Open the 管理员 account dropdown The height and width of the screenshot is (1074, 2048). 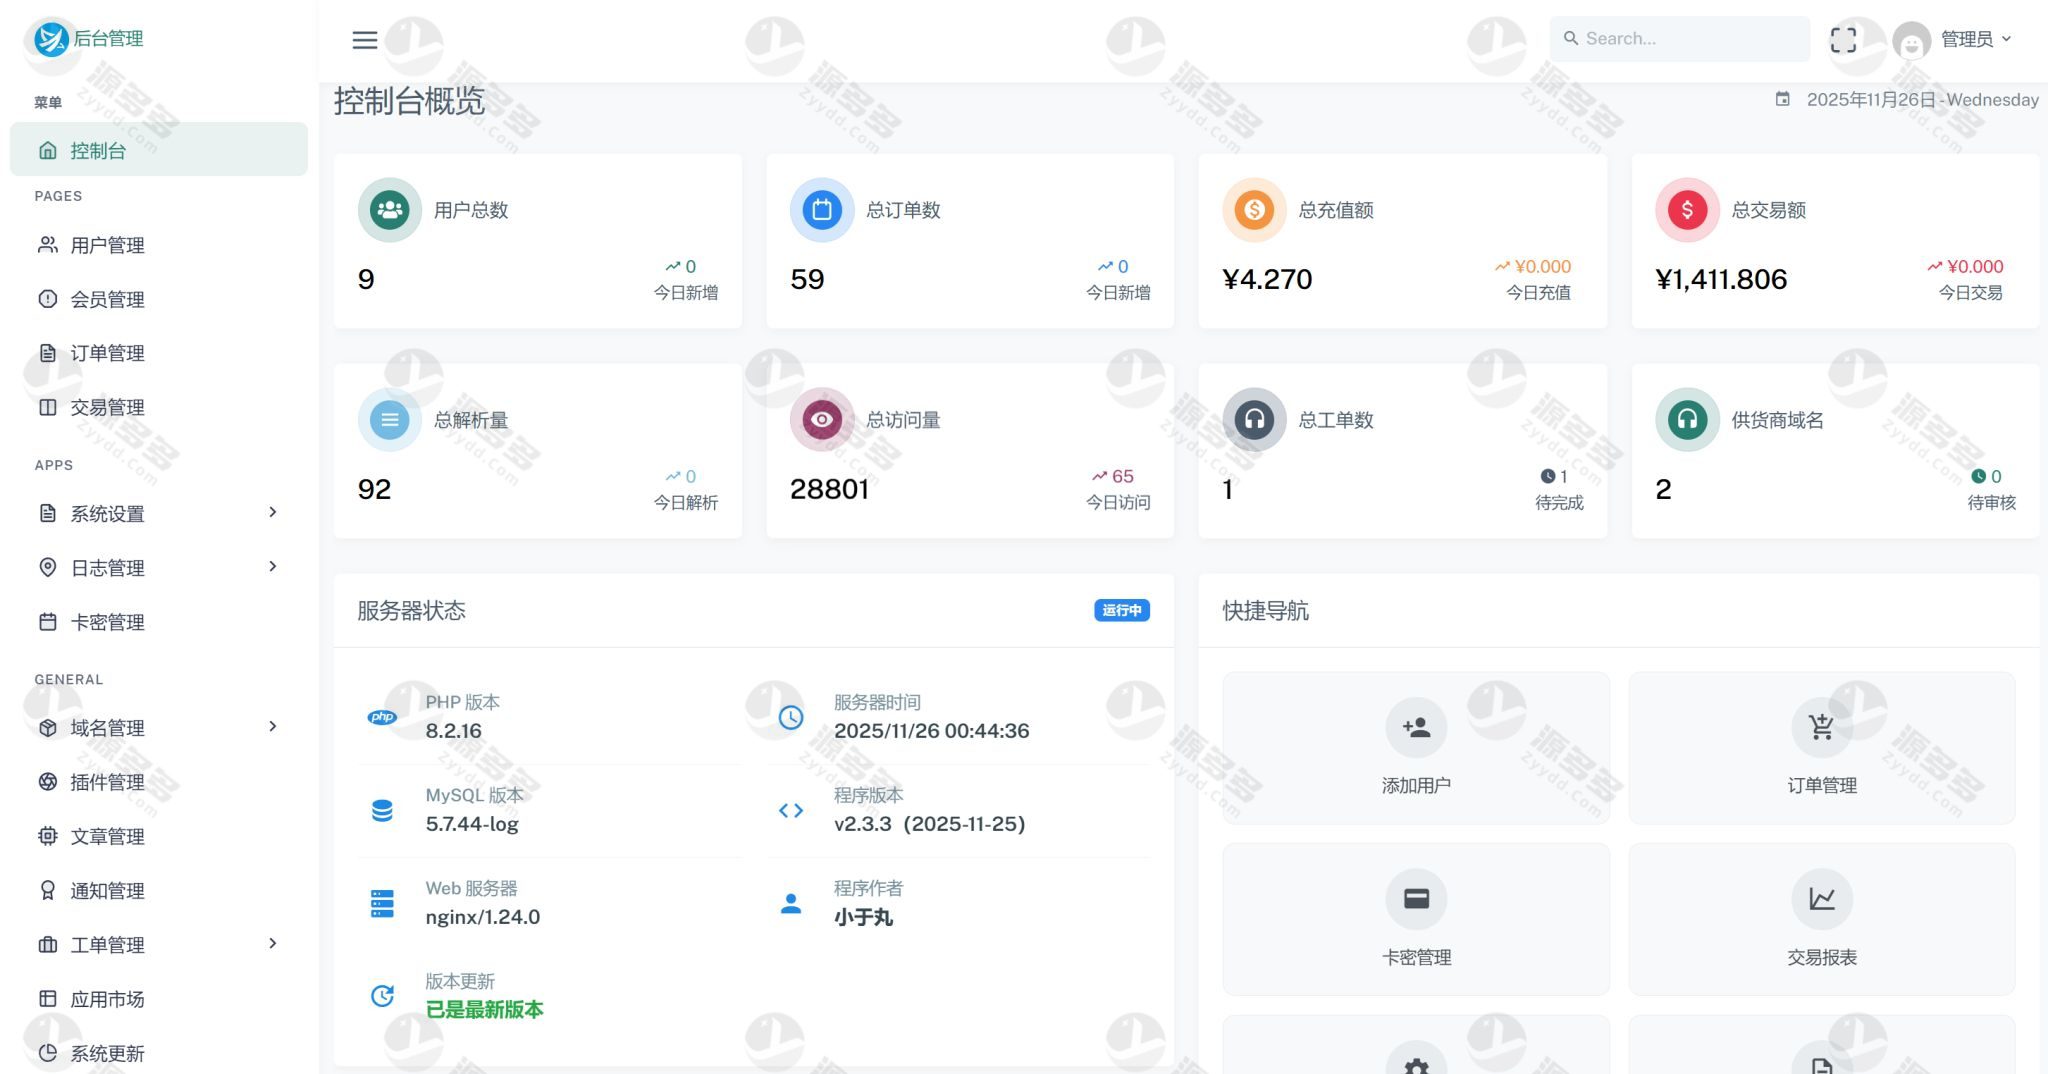tap(1953, 40)
